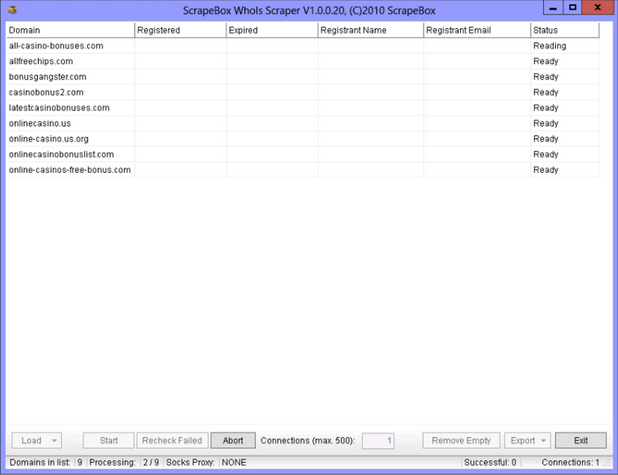Sort by the Expired column header
This screenshot has height=475, width=618.
(x=272, y=30)
